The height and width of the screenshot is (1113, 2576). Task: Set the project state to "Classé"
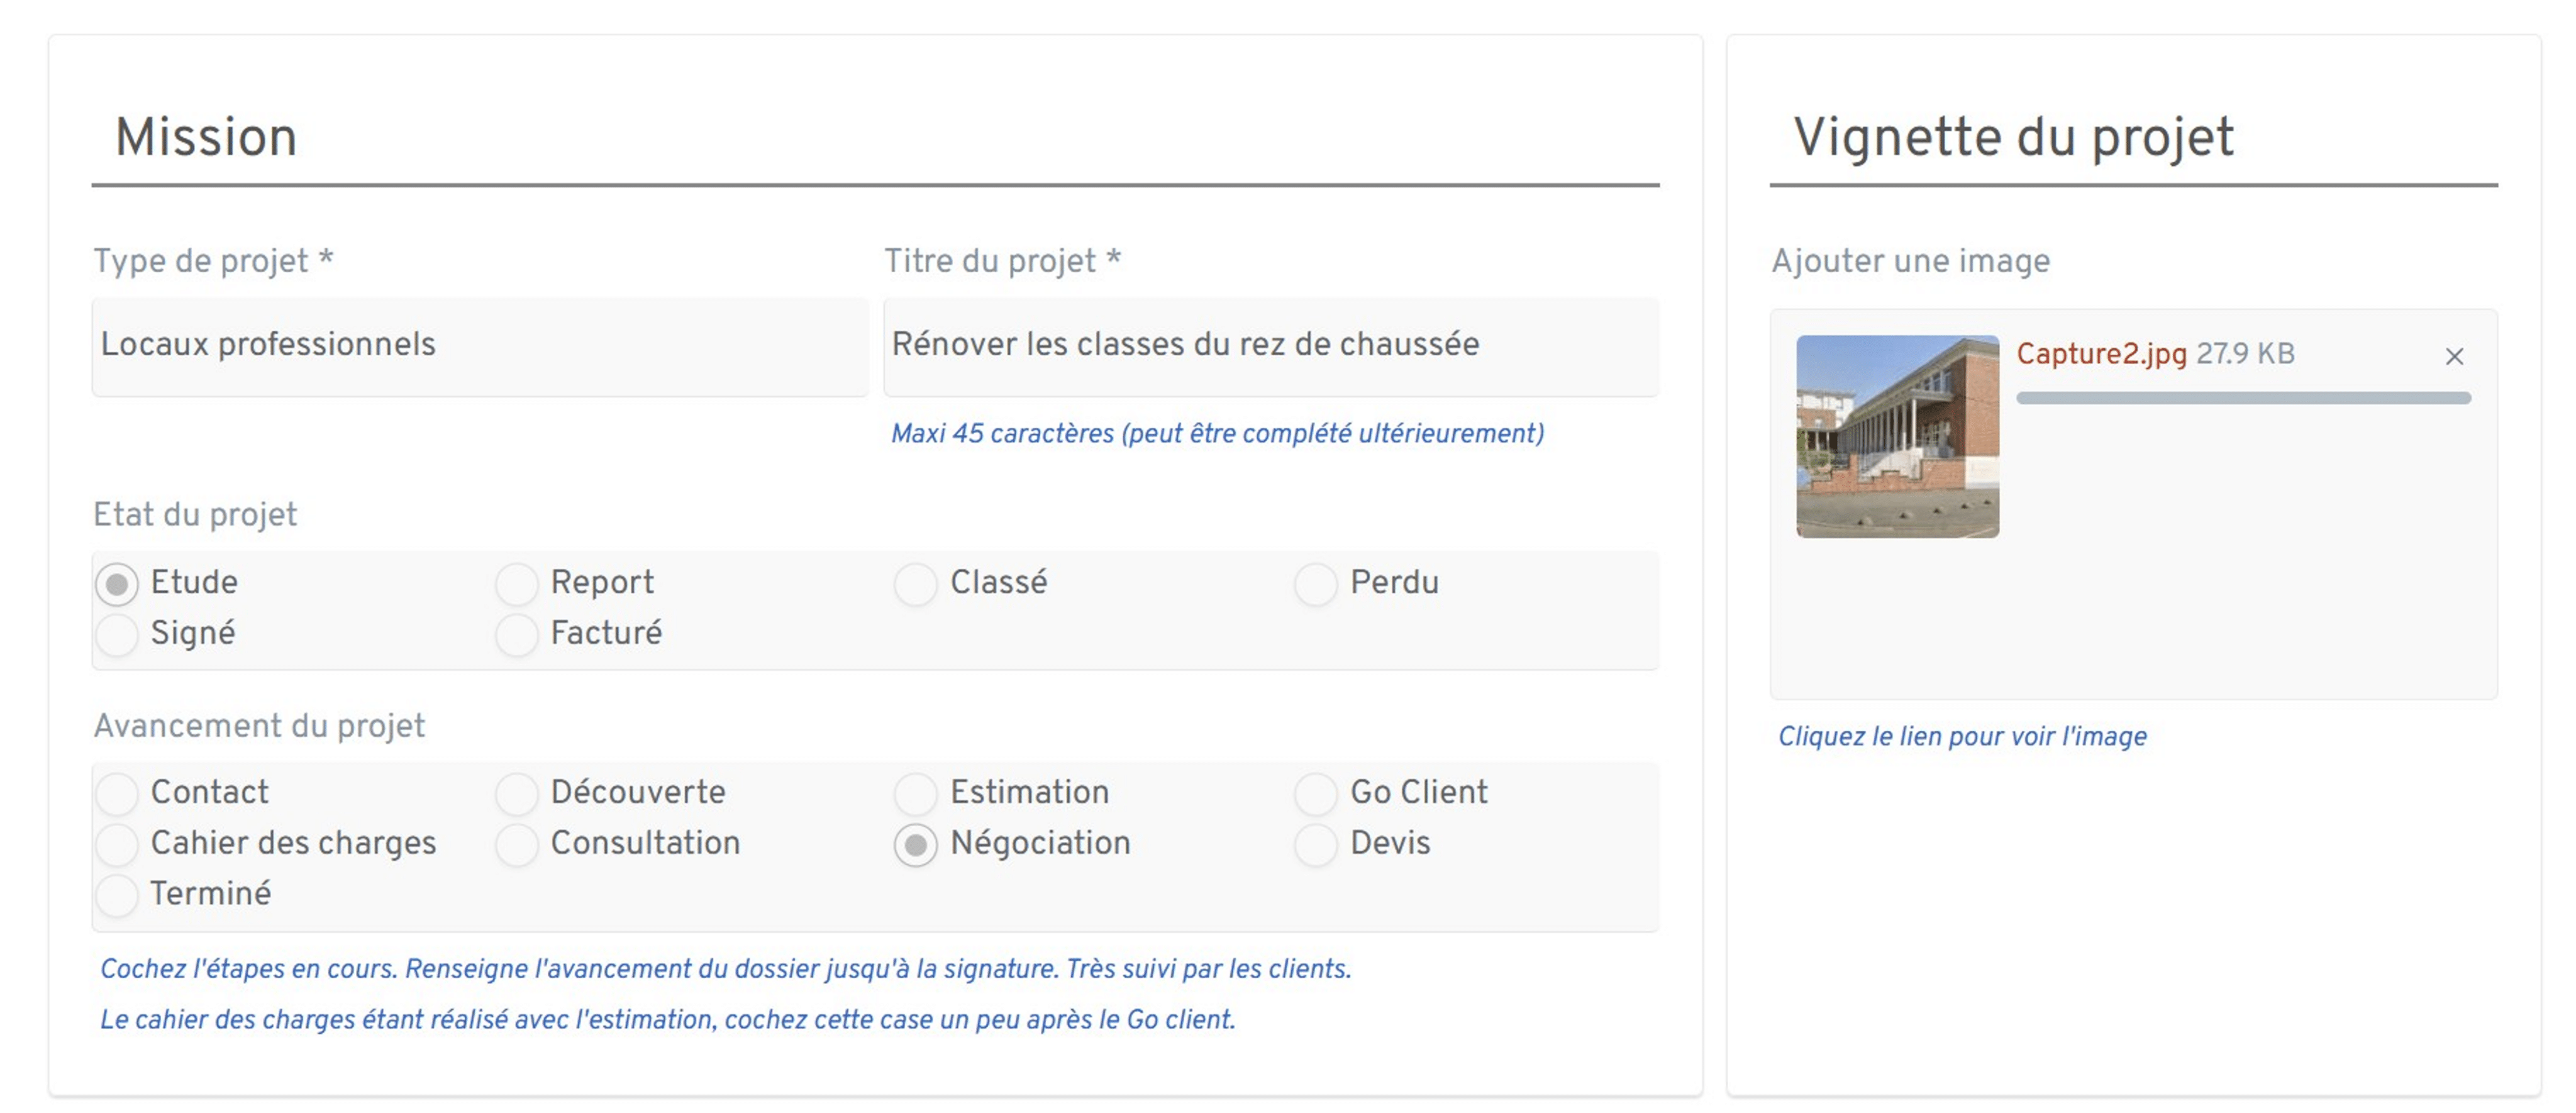point(915,583)
